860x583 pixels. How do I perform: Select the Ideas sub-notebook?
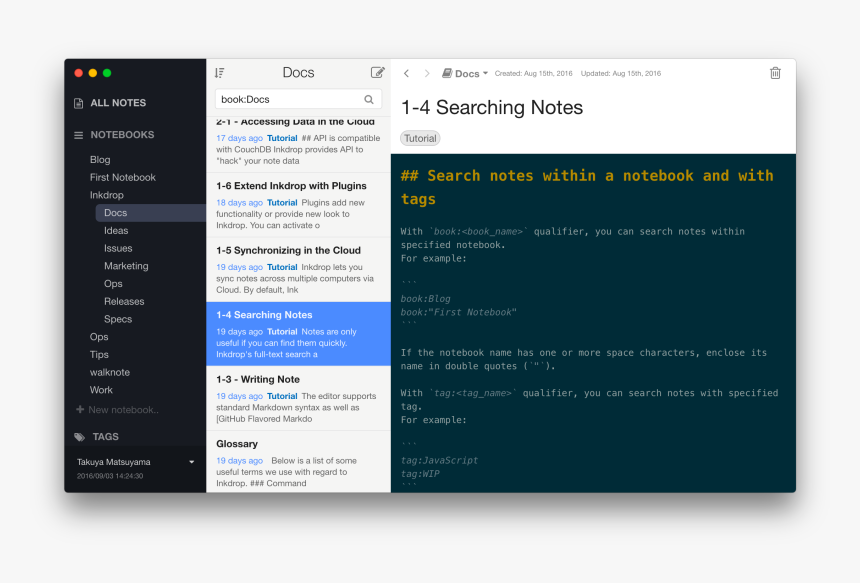click(x=116, y=231)
